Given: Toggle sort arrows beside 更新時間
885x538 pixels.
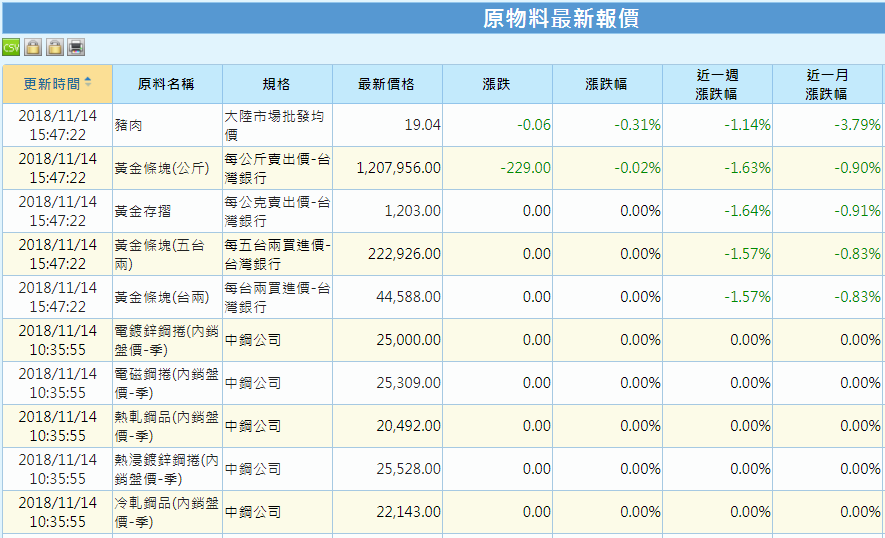Looking at the screenshot, I should click(x=88, y=83).
